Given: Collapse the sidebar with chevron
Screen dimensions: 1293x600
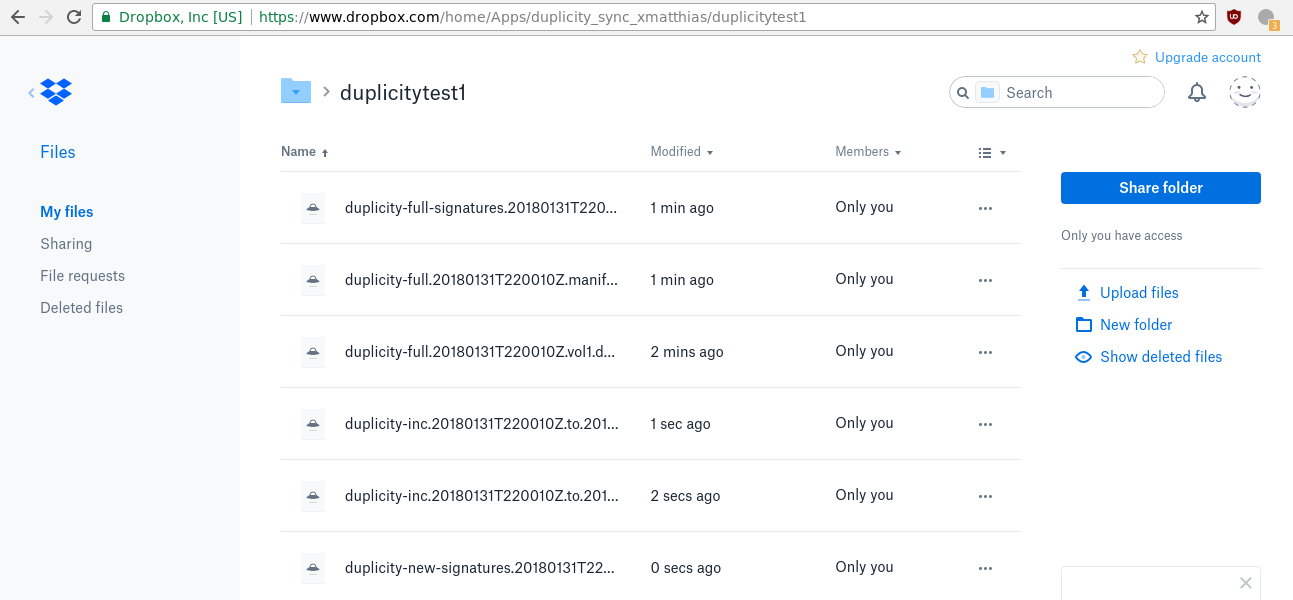Looking at the screenshot, I should pyautogui.click(x=31, y=93).
